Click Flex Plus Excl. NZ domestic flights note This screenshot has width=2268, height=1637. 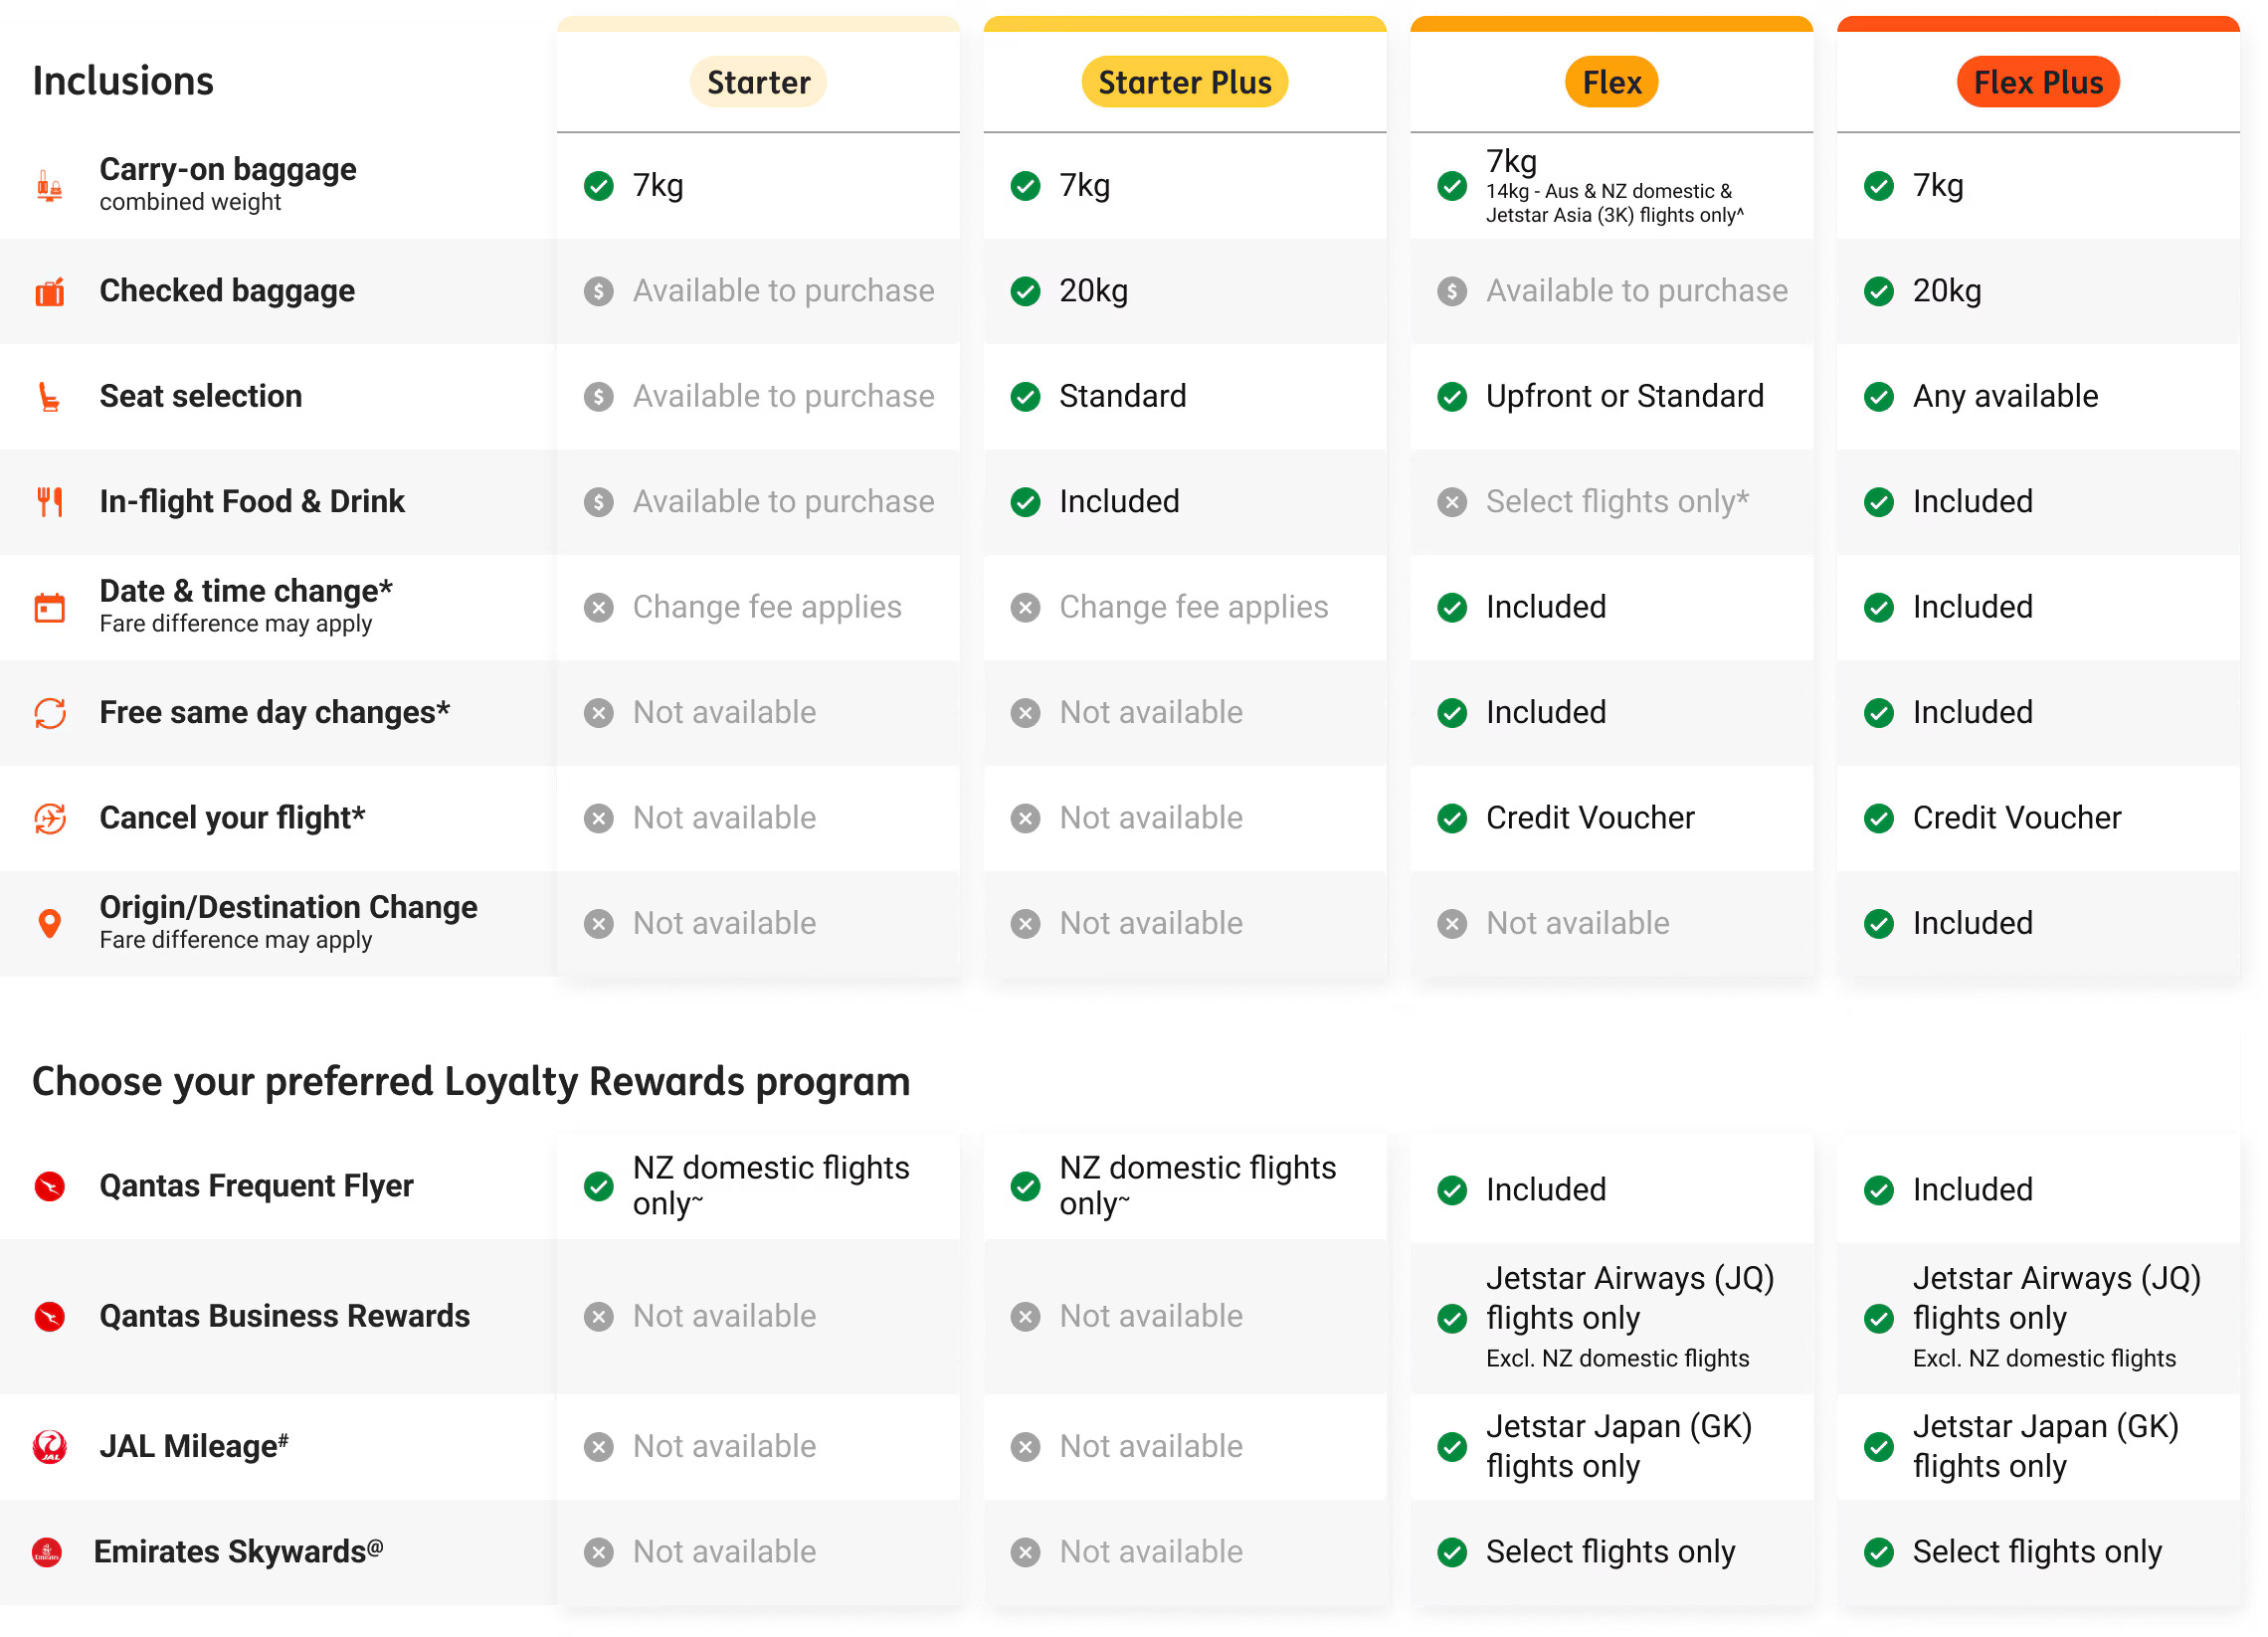click(2044, 1360)
